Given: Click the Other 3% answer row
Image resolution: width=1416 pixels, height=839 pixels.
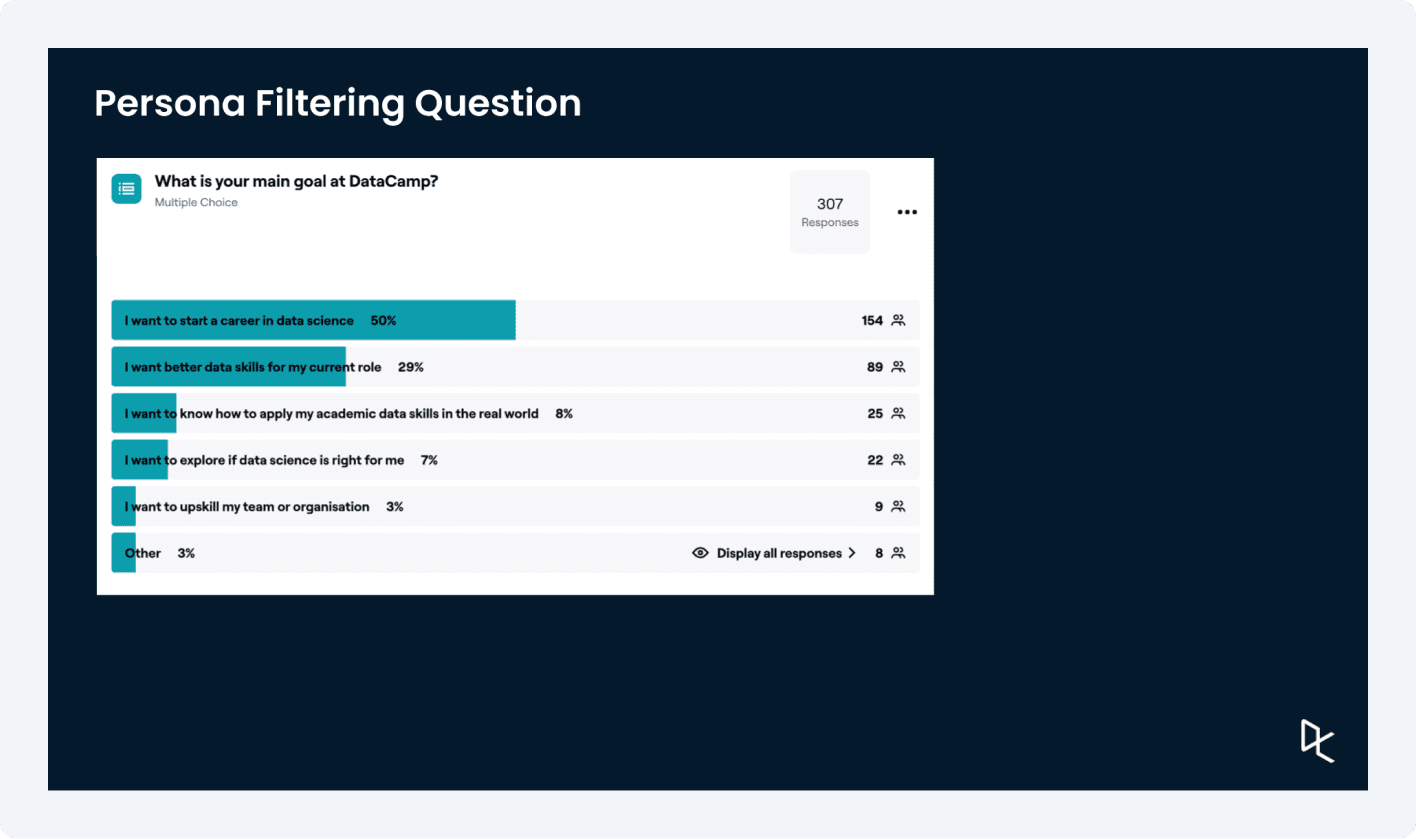Looking at the screenshot, I should pyautogui.click(x=515, y=553).
